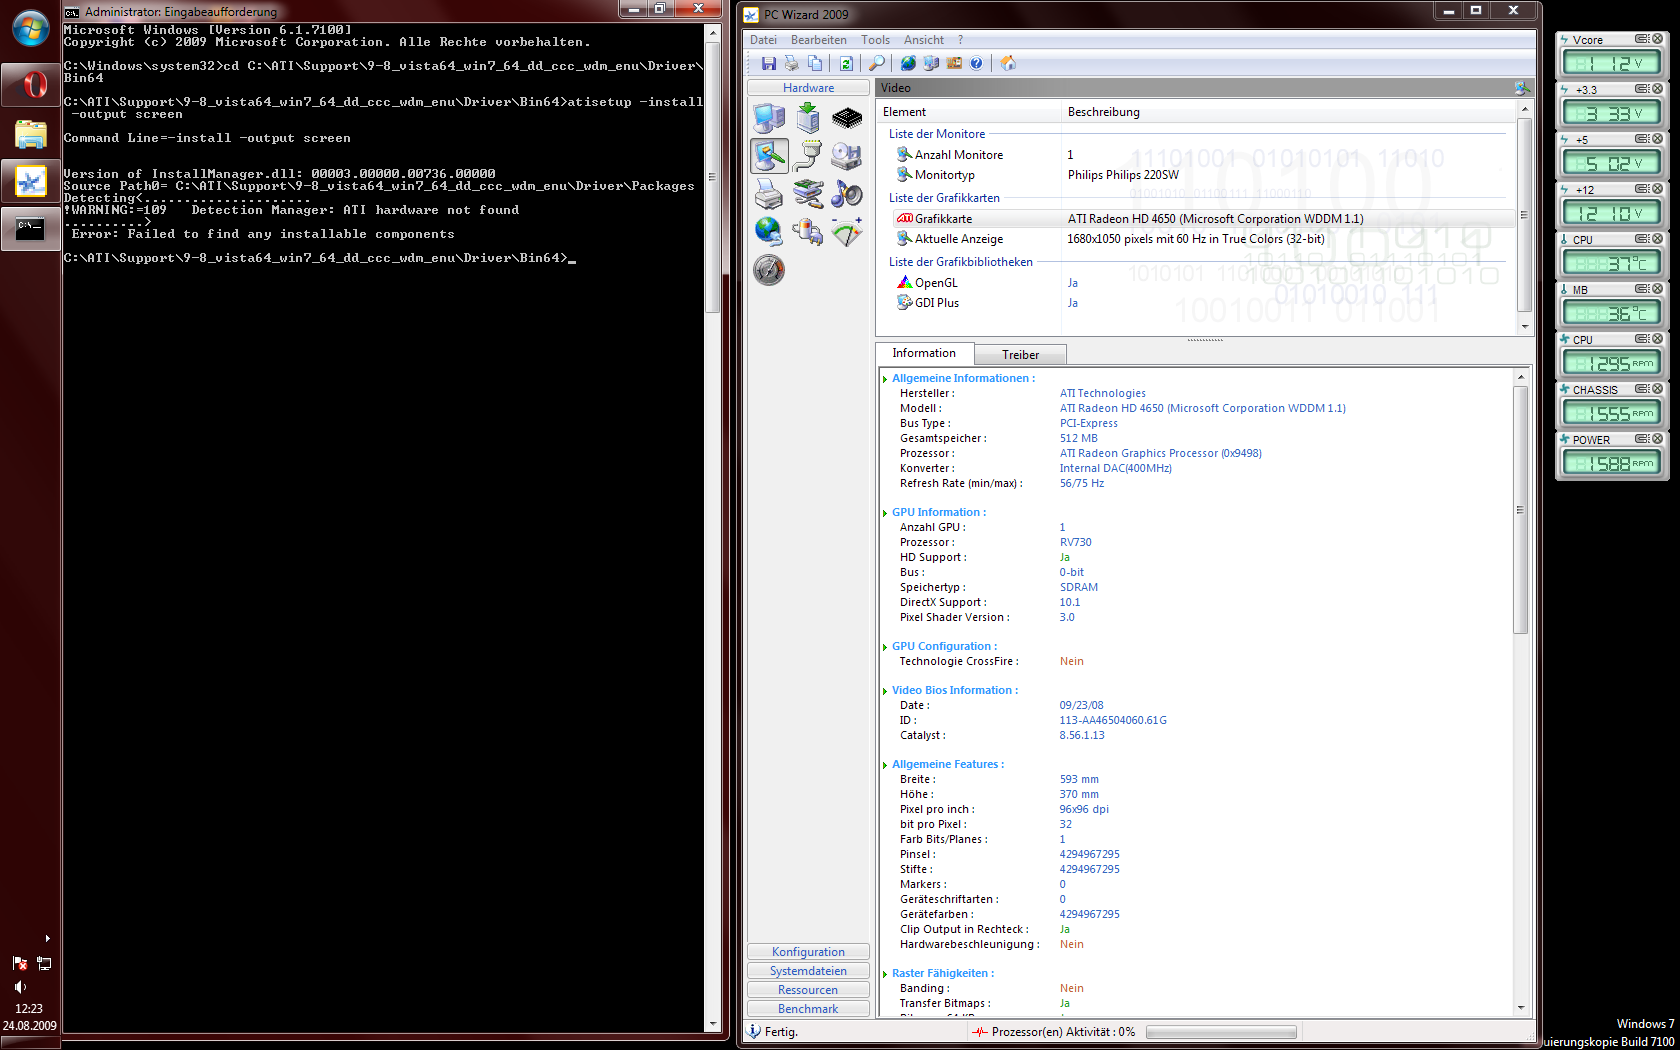The width and height of the screenshot is (1680, 1050).
Task: Select the round gray speedometer icon
Action: (769, 270)
